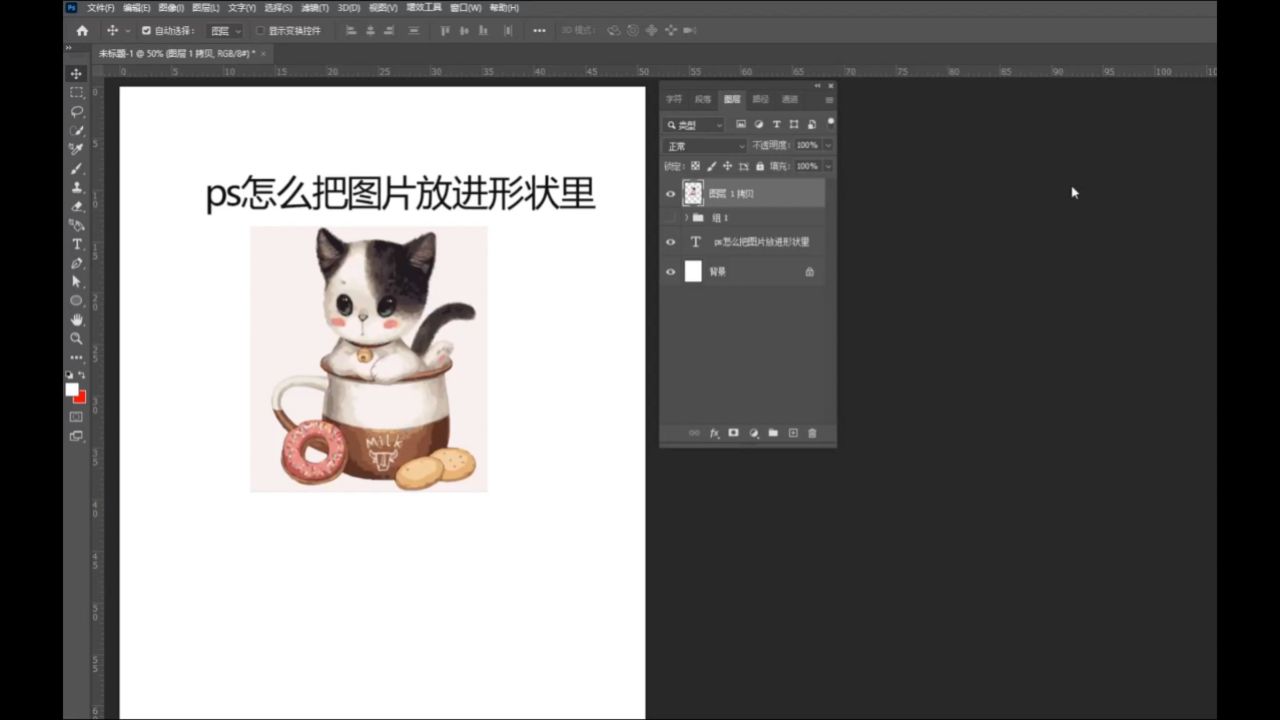This screenshot has height=720, width=1280.
Task: Toggle lock position move icon
Action: tap(727, 166)
